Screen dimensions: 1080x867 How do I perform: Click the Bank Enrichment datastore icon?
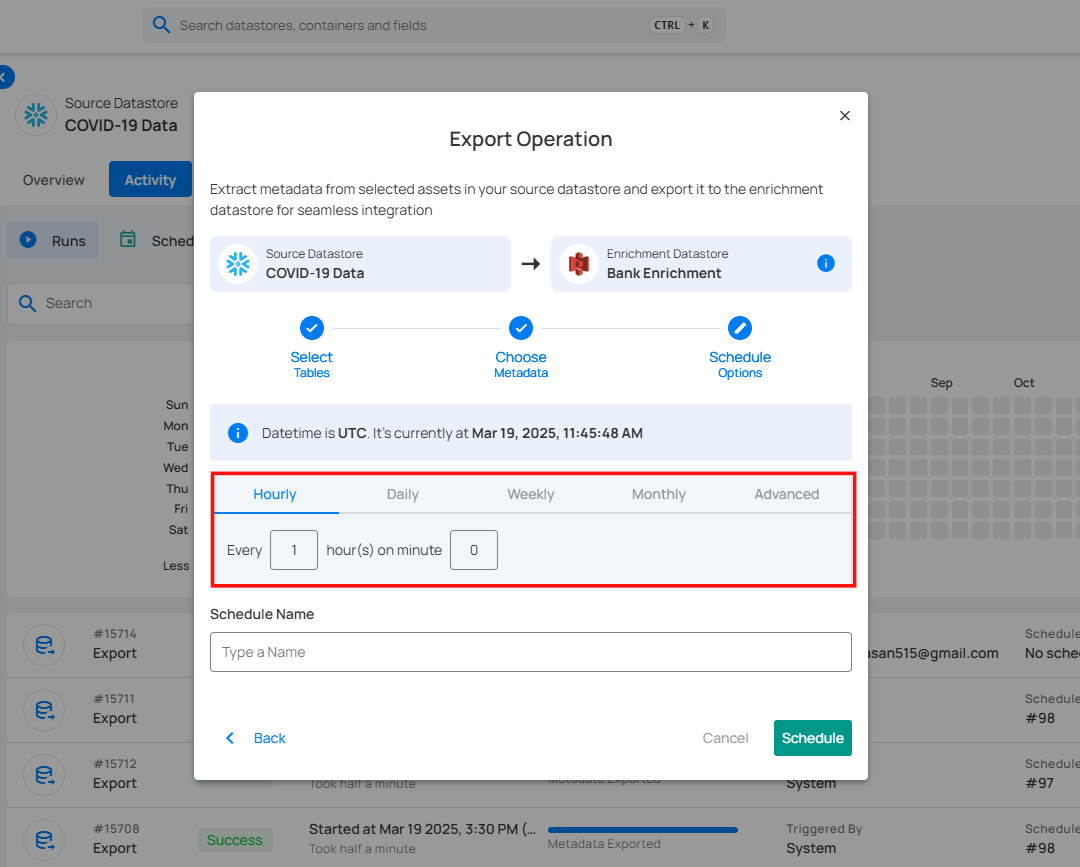(x=579, y=264)
